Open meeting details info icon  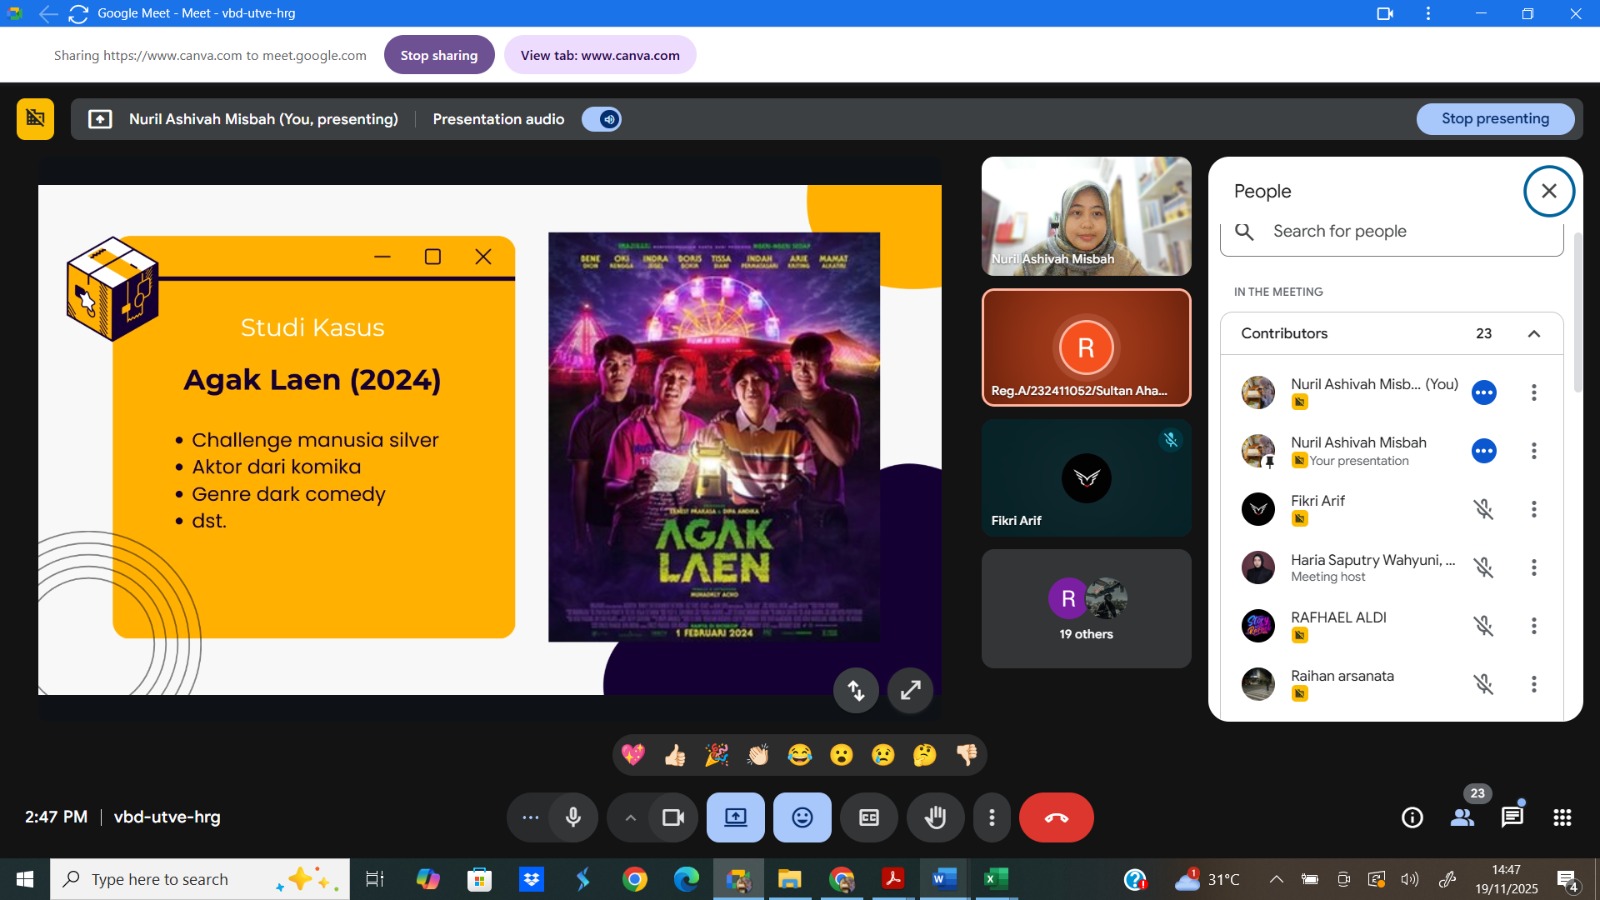(1412, 818)
